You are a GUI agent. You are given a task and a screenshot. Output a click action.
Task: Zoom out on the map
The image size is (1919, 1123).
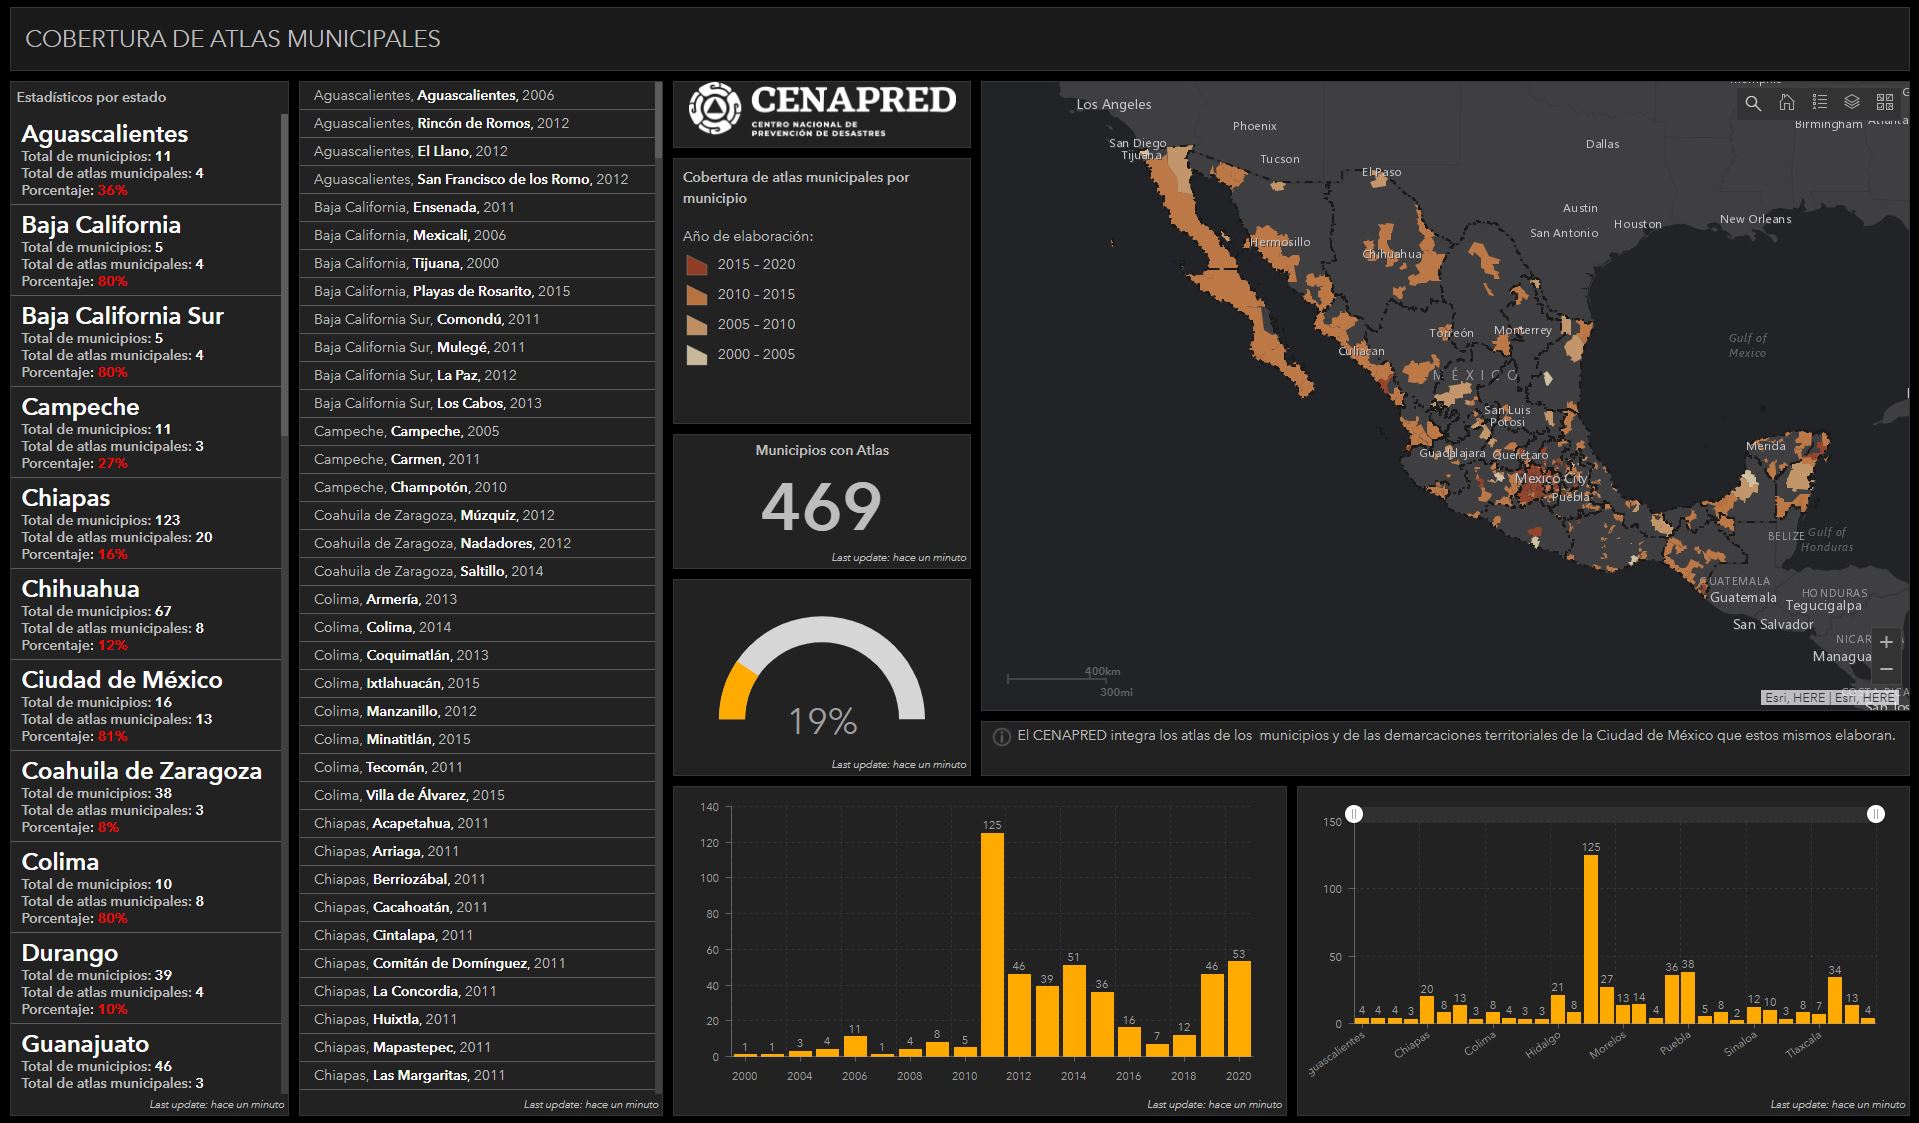coord(1886,669)
